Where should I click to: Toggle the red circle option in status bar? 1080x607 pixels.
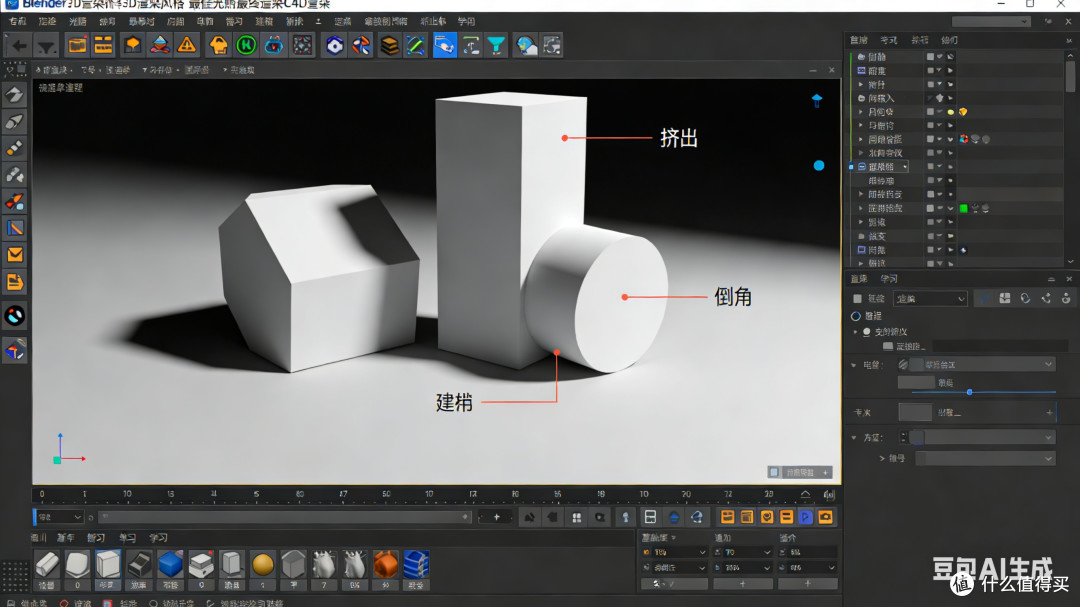[64, 603]
